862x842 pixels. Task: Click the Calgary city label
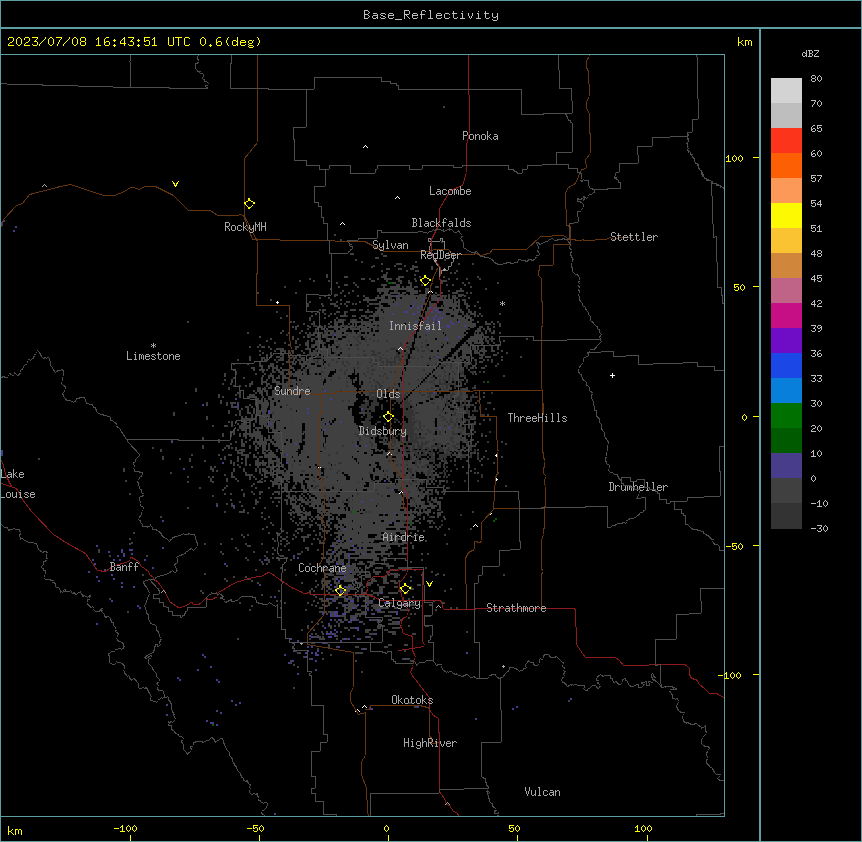(400, 603)
